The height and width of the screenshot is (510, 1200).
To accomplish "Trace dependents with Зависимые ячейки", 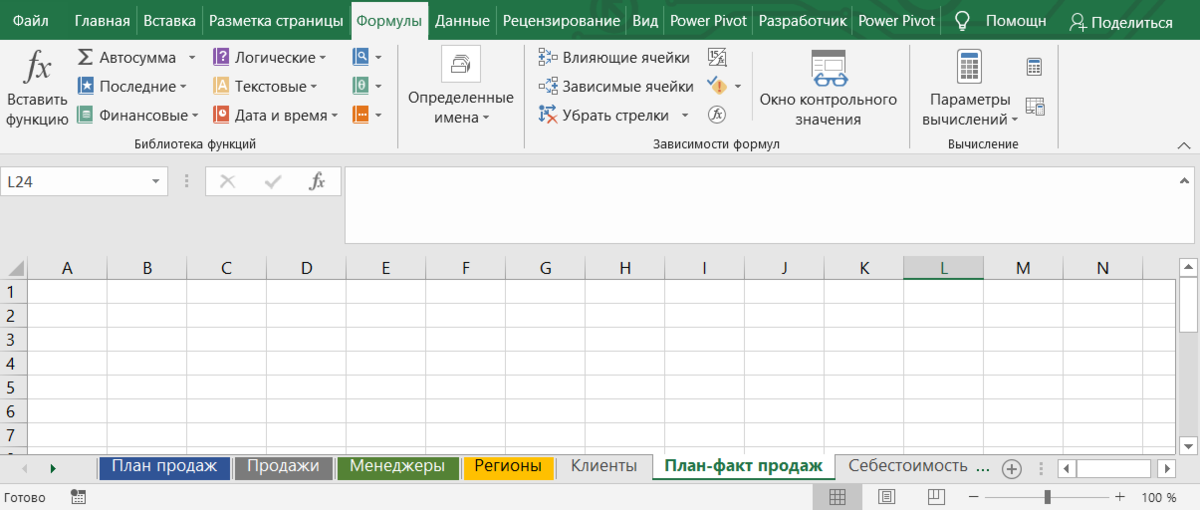I will click(x=616, y=87).
